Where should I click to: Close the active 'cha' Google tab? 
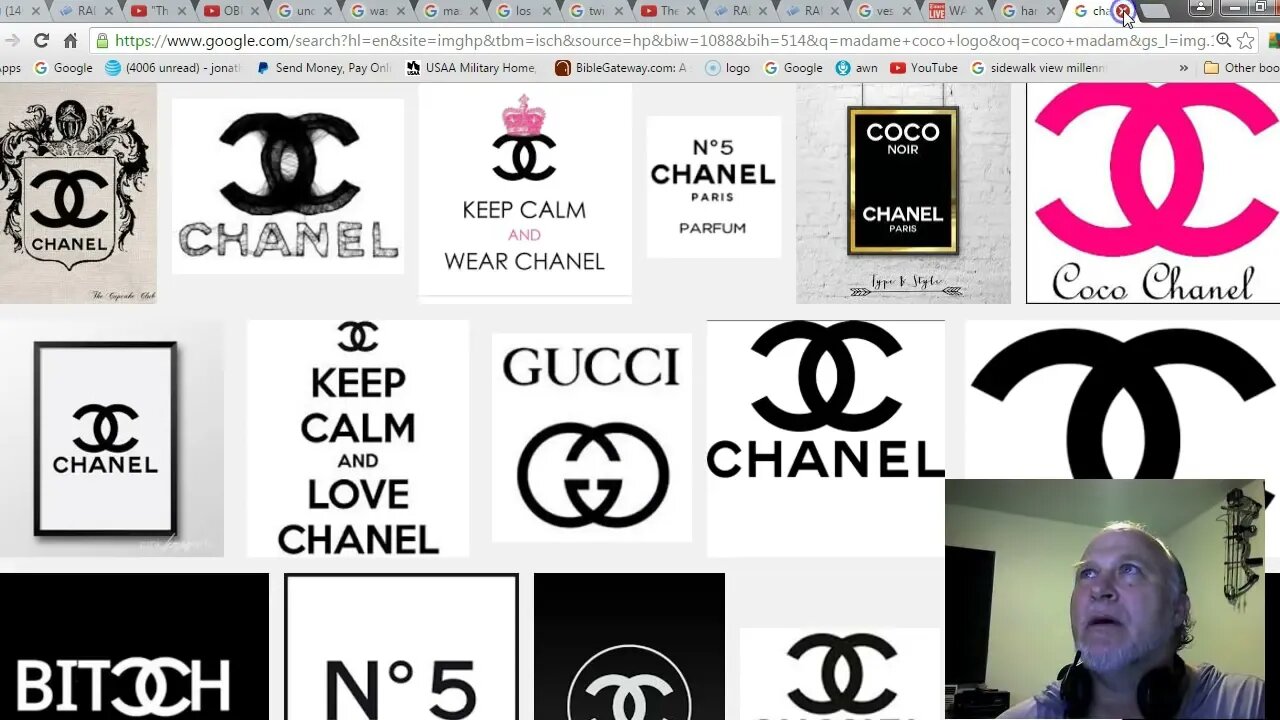coord(1123,11)
